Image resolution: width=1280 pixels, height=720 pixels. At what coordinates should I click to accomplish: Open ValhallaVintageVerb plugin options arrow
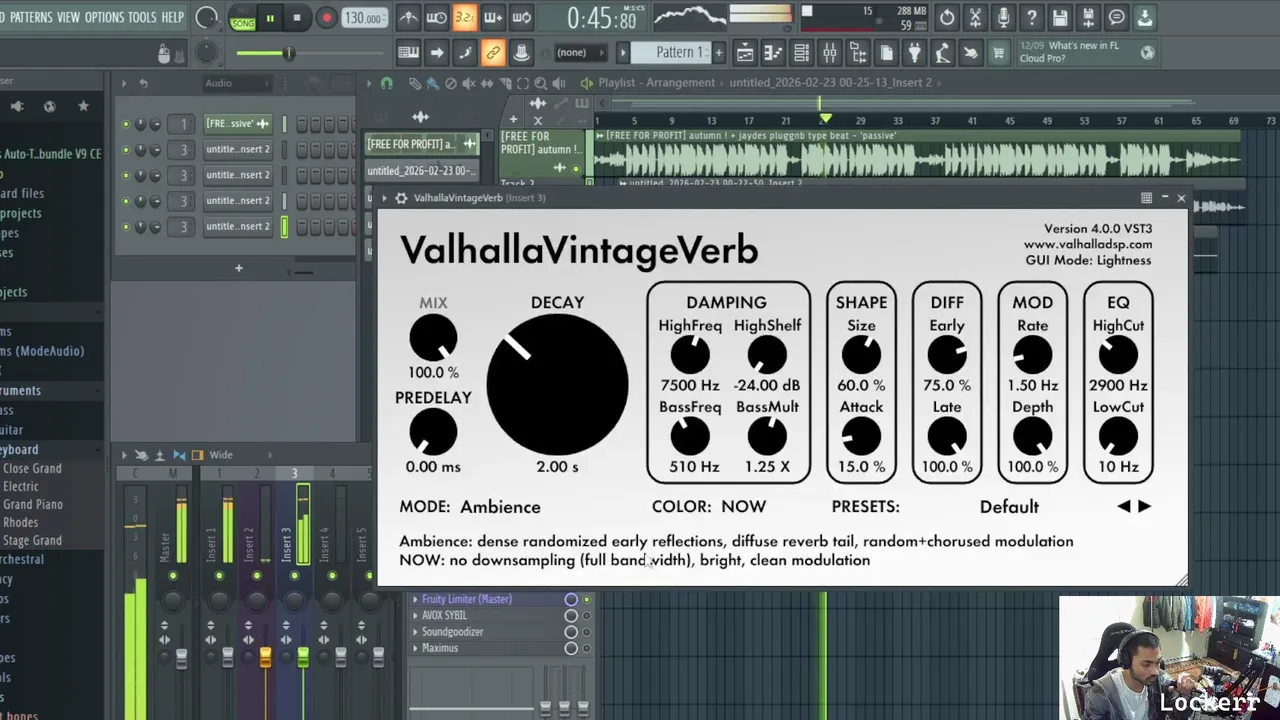click(384, 198)
